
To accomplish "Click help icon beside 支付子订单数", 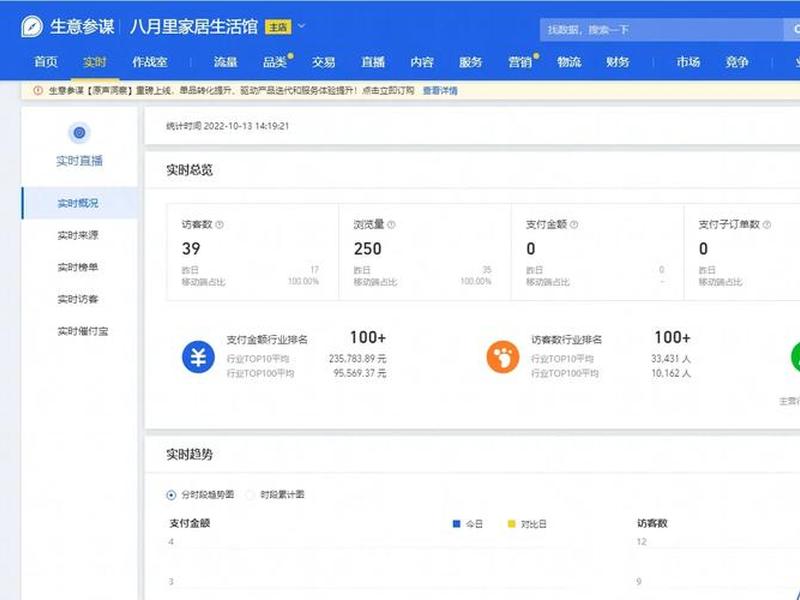I will [x=767, y=224].
